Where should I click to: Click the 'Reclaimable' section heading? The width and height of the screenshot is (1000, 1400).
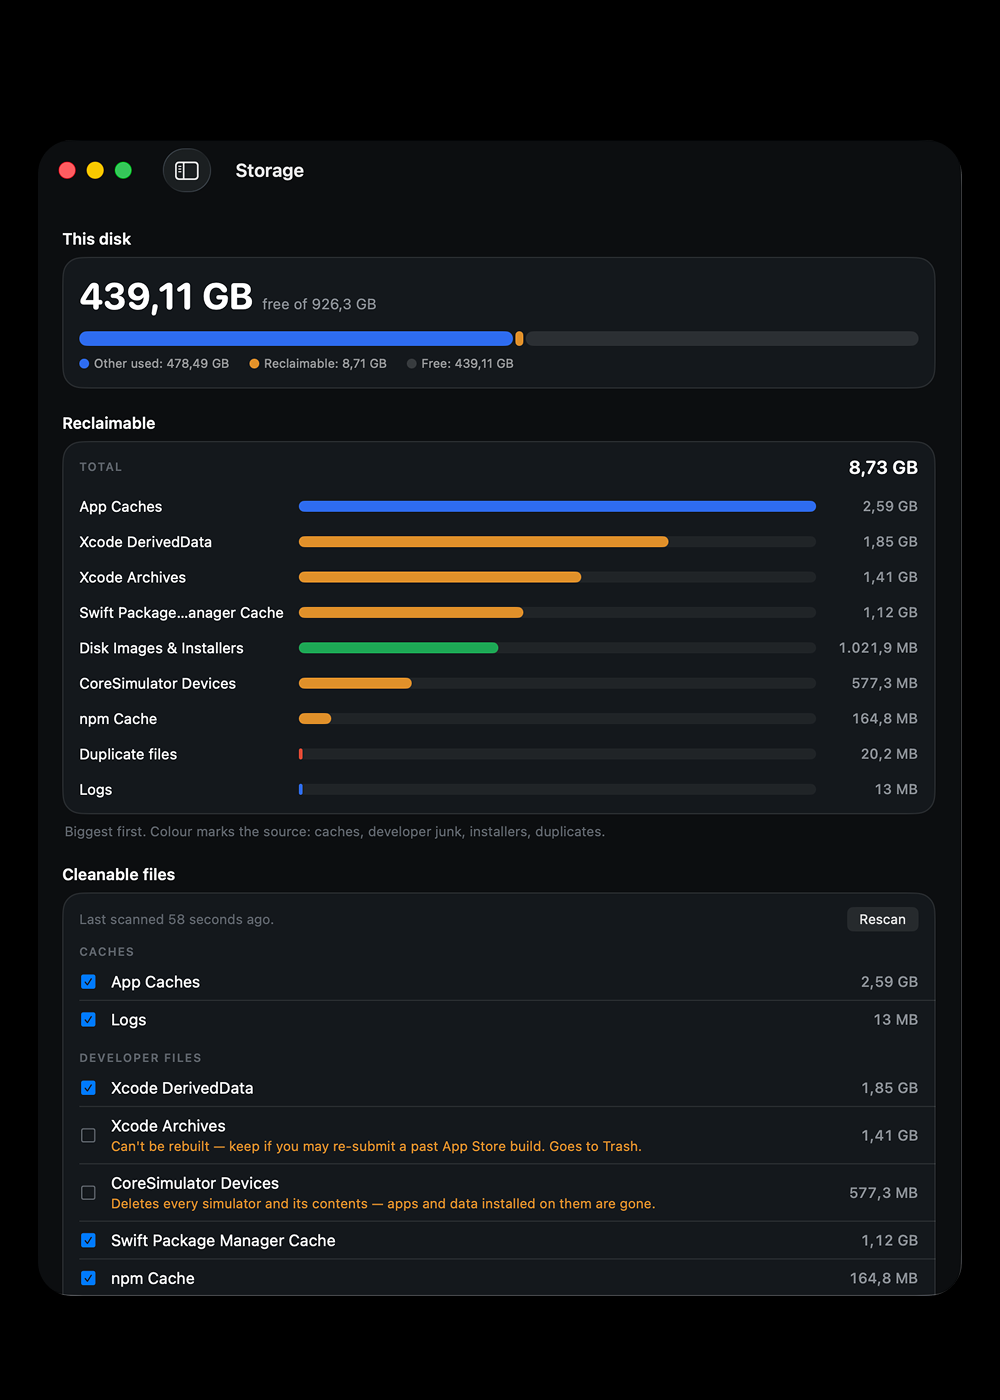click(109, 423)
